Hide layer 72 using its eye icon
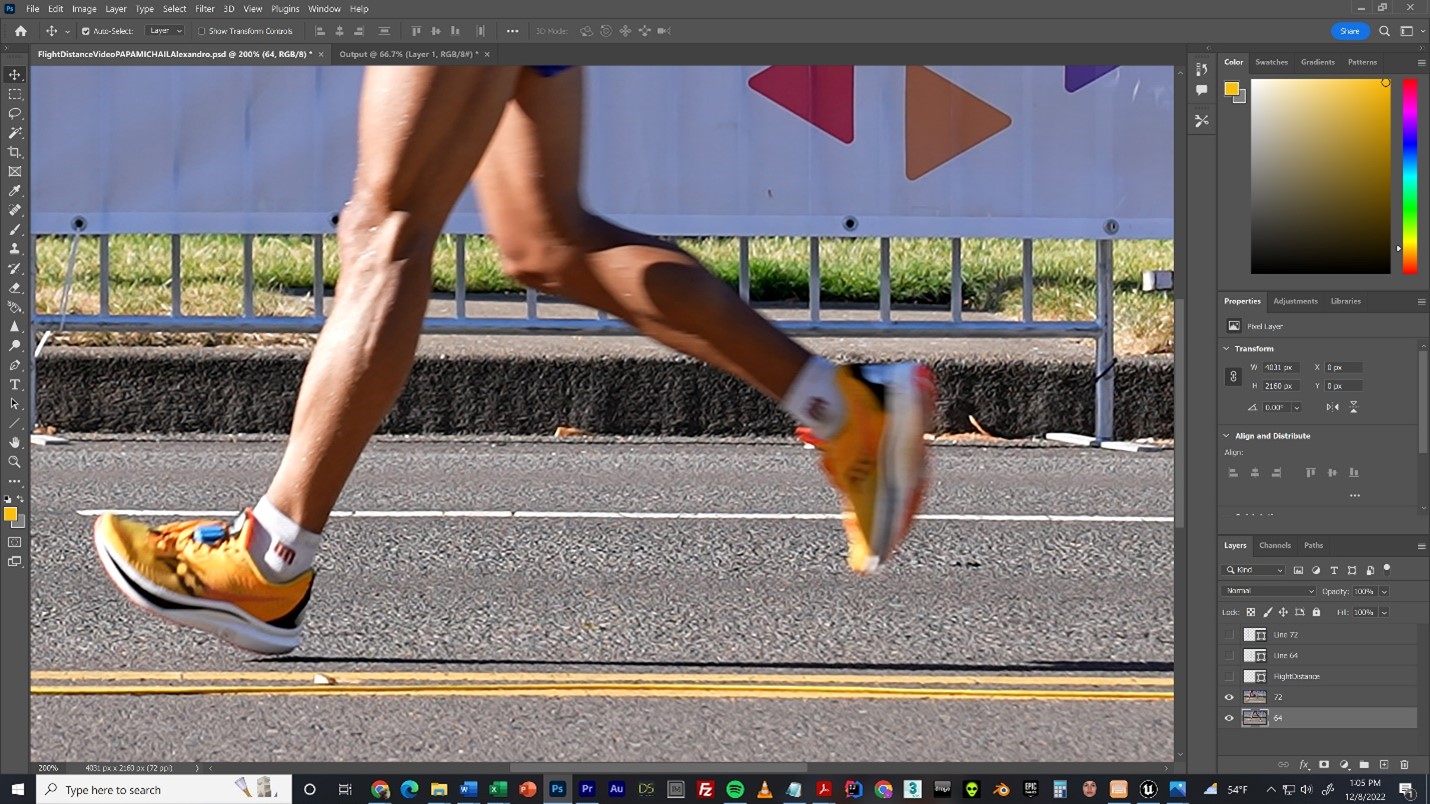This screenshot has height=804, width=1430. click(1229, 697)
